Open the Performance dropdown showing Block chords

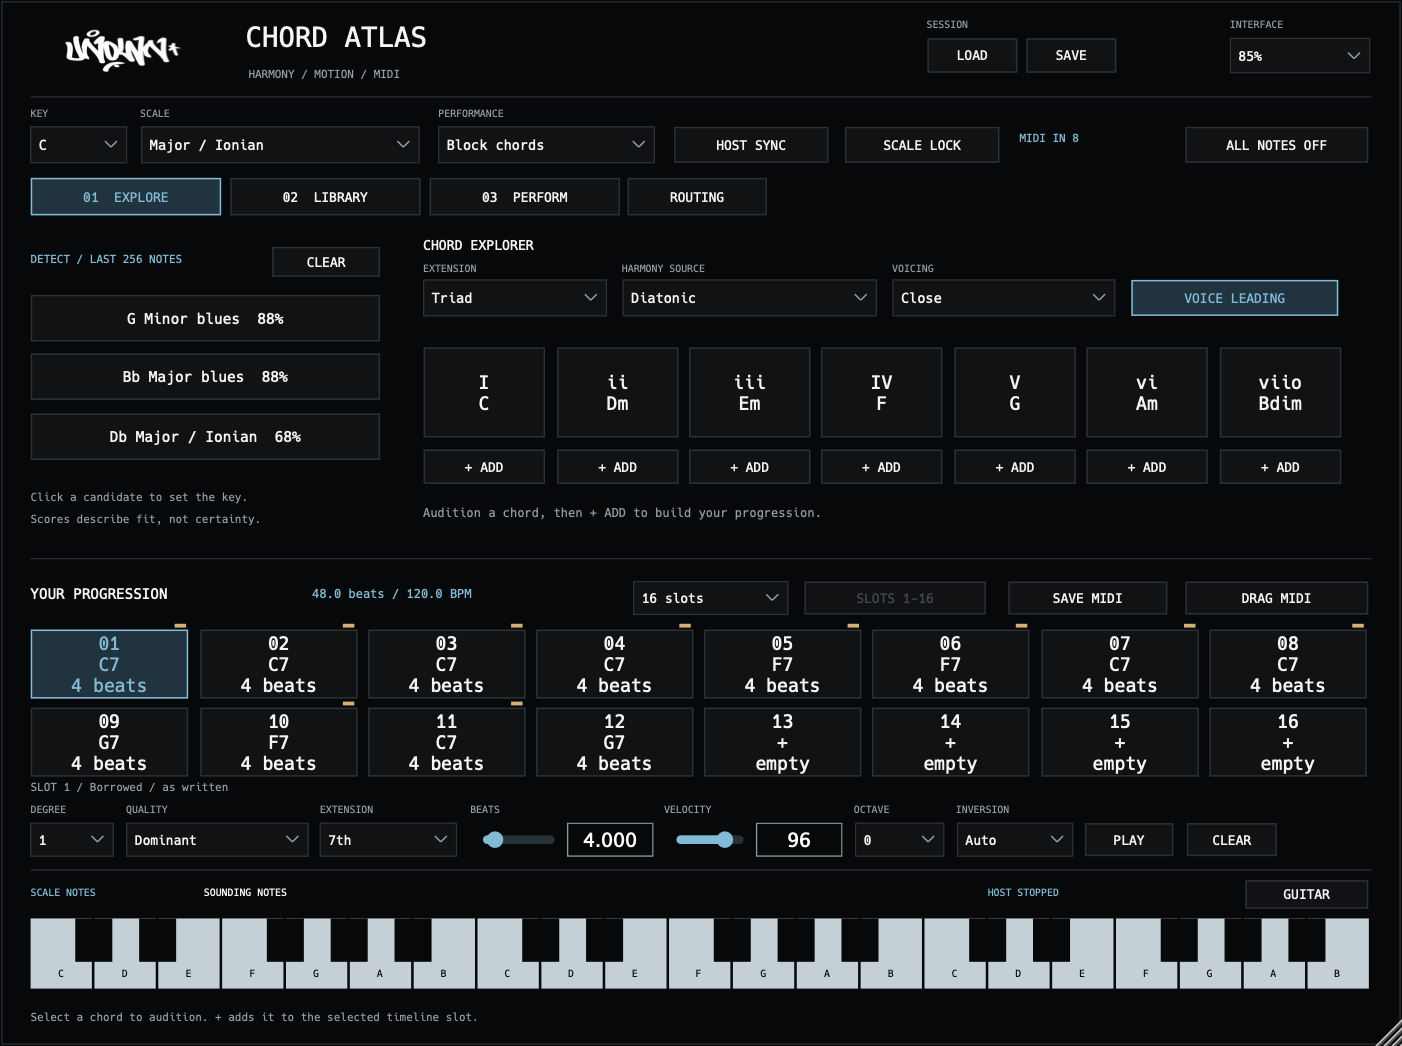546,145
